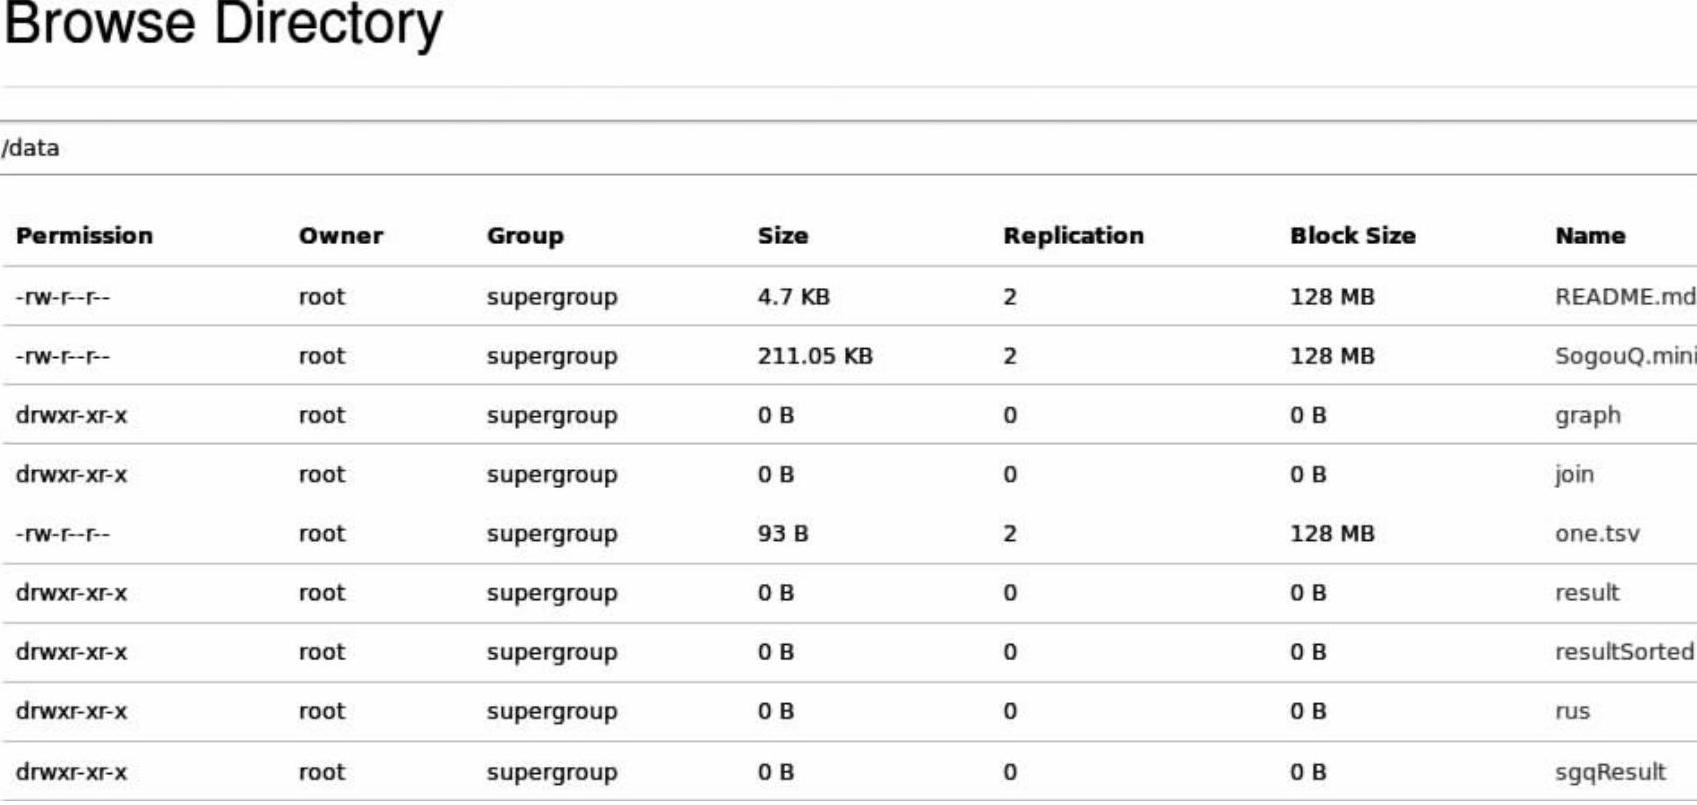Open the join directory
The width and height of the screenshot is (1697, 805).
[x=1574, y=474]
